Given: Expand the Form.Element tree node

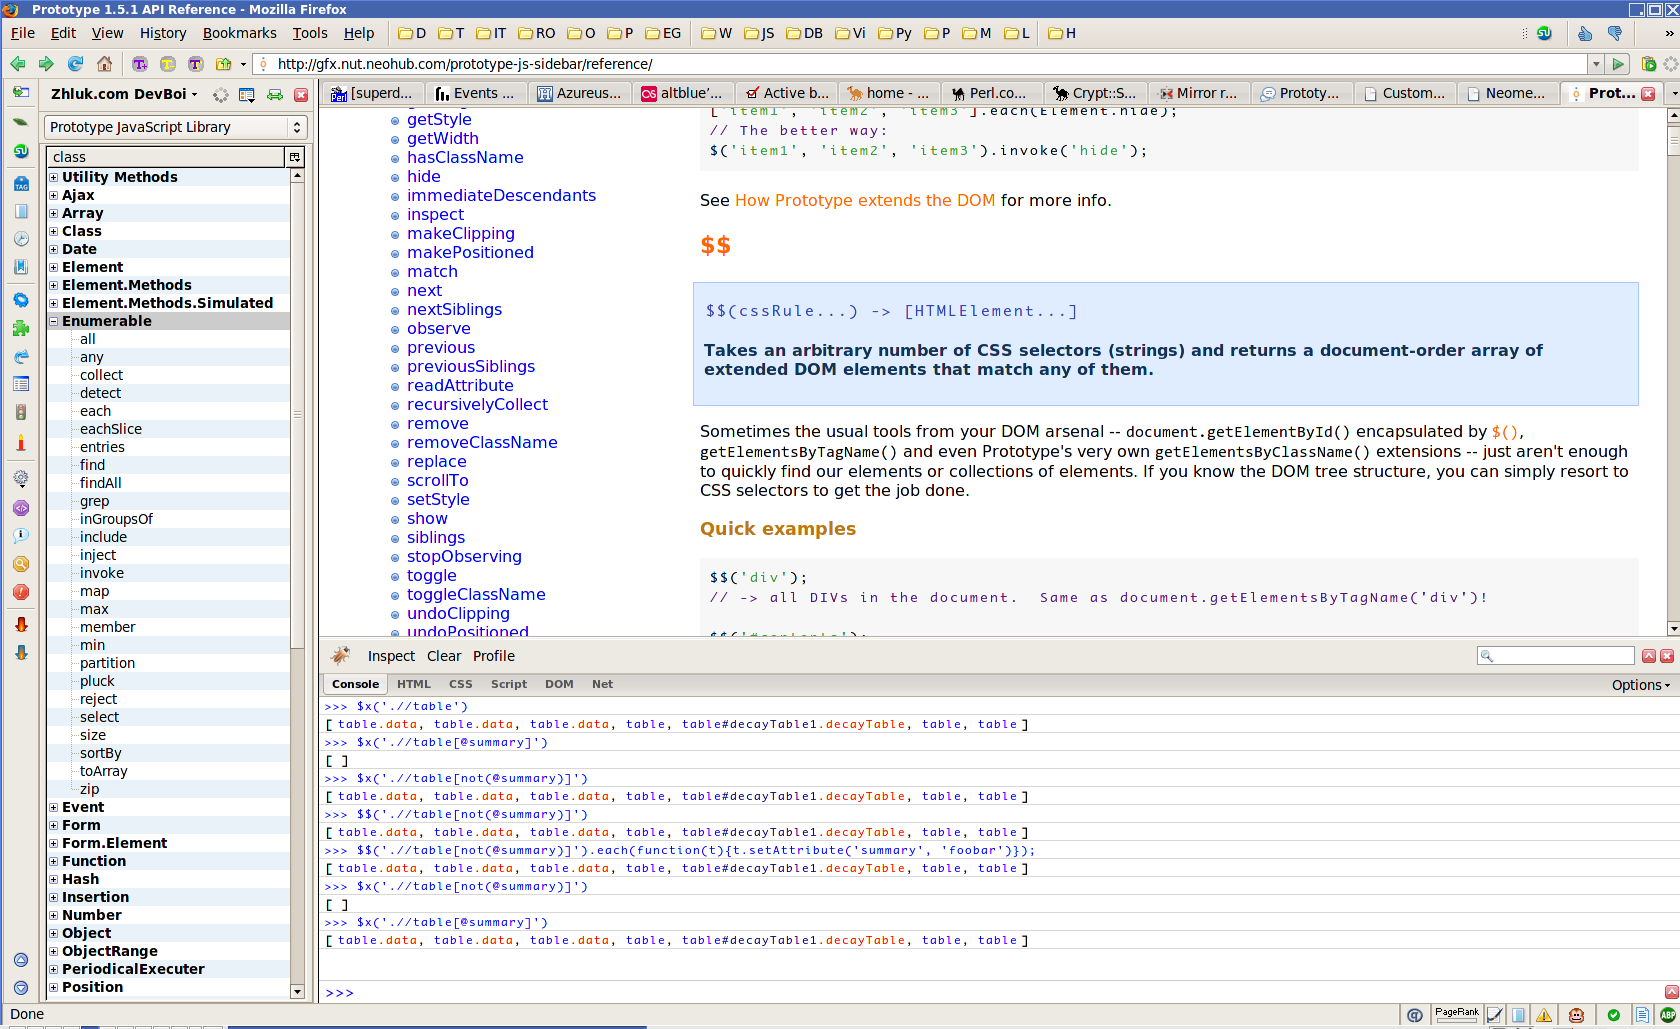Looking at the screenshot, I should pyautogui.click(x=54, y=843).
